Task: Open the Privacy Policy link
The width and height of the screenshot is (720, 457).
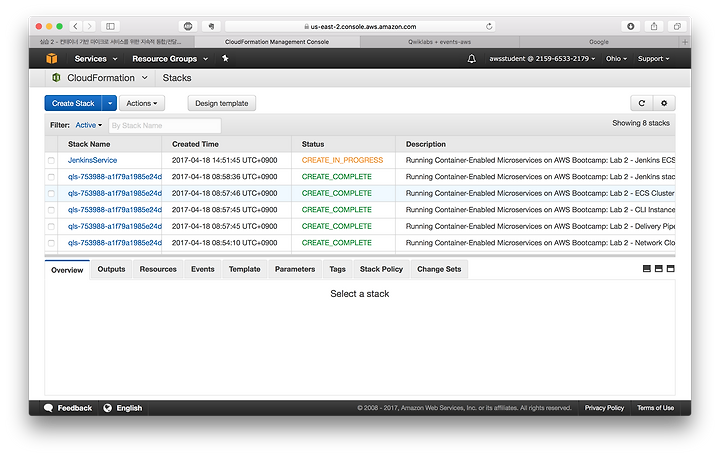Action: pyautogui.click(x=604, y=408)
